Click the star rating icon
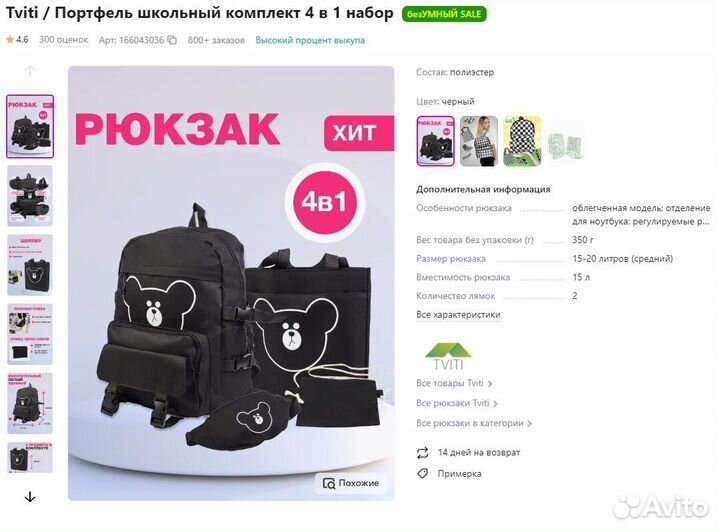 tap(10, 40)
